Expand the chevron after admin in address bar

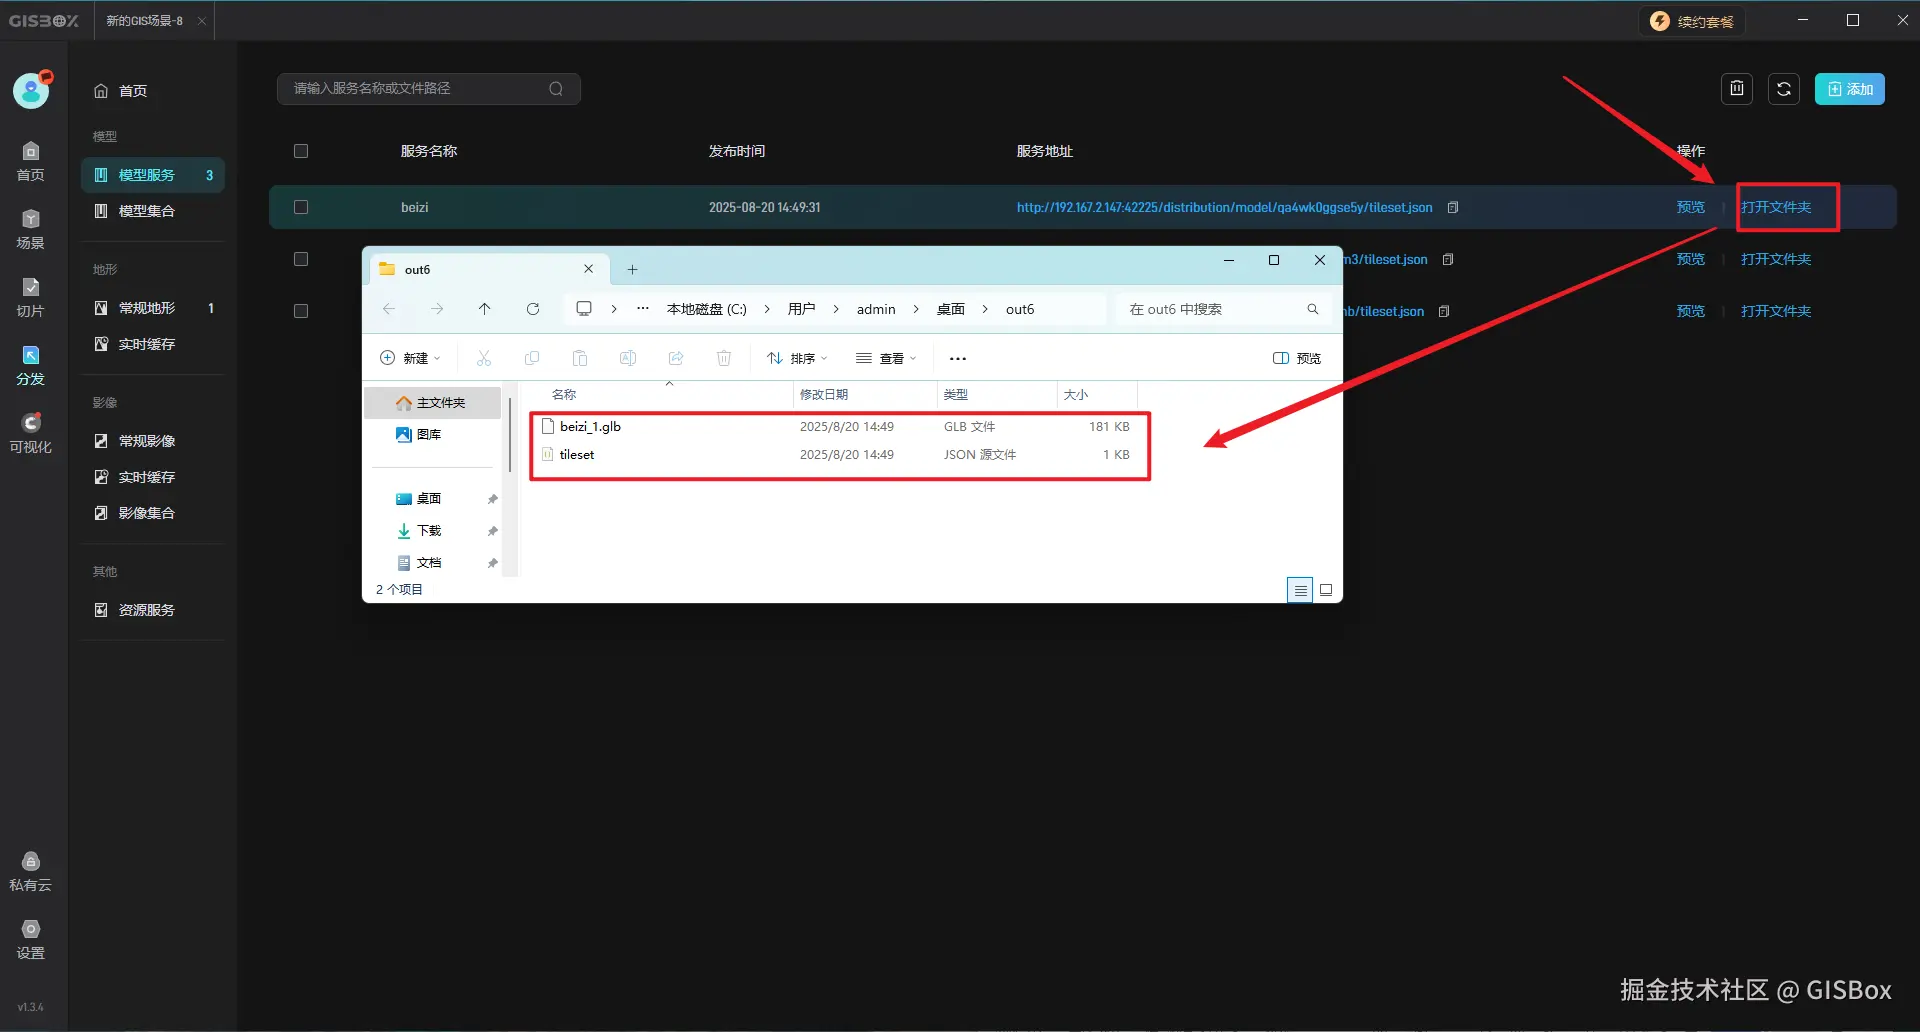point(916,309)
